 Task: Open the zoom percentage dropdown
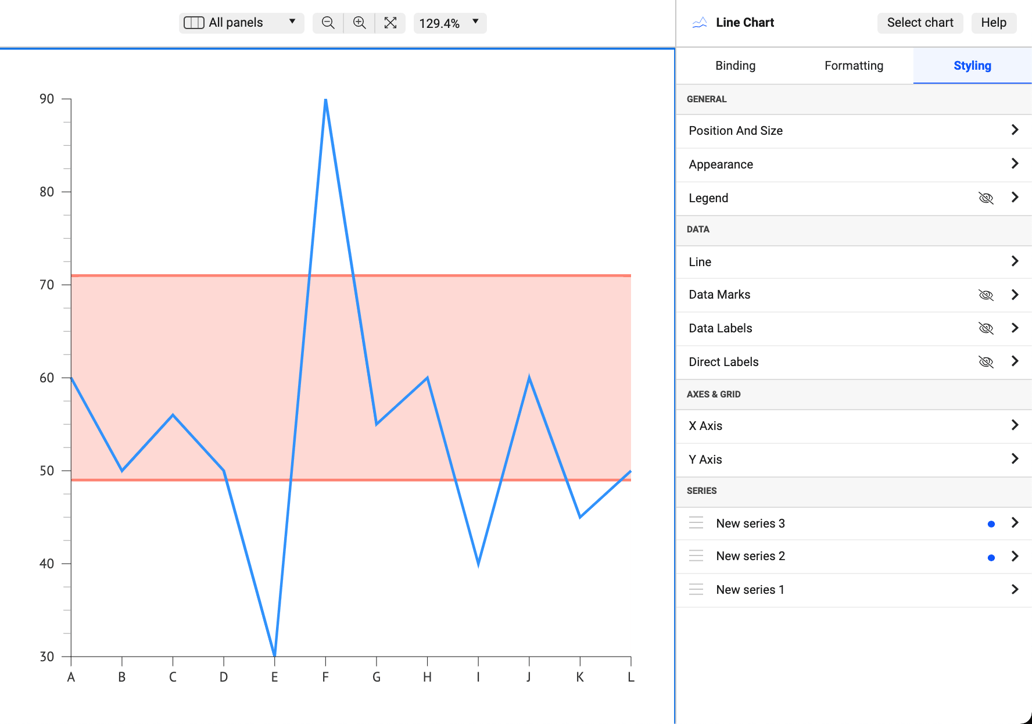click(475, 22)
